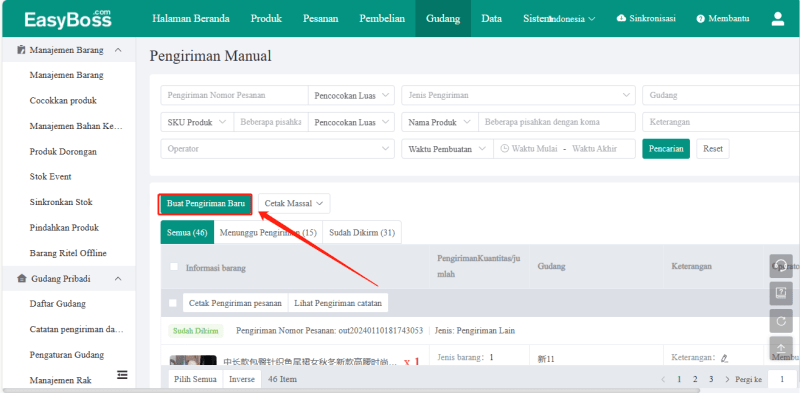Viewport: 800px width, 393px height.
Task: Open the Waktu Pembuatan dropdown
Action: point(447,149)
